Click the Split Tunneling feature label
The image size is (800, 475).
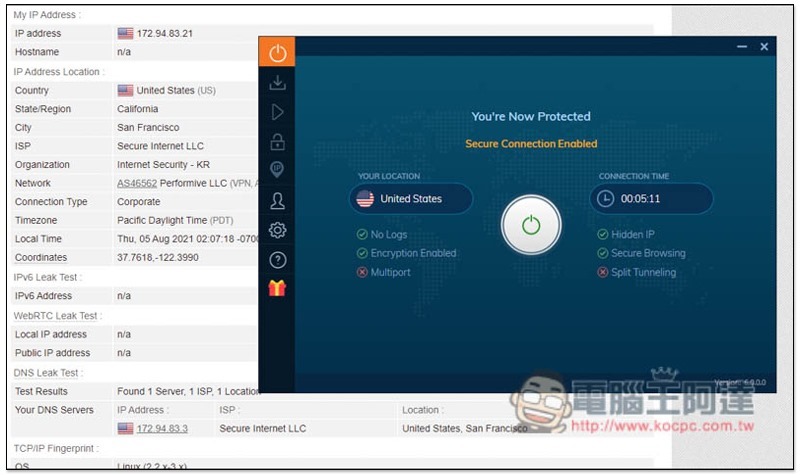643,272
